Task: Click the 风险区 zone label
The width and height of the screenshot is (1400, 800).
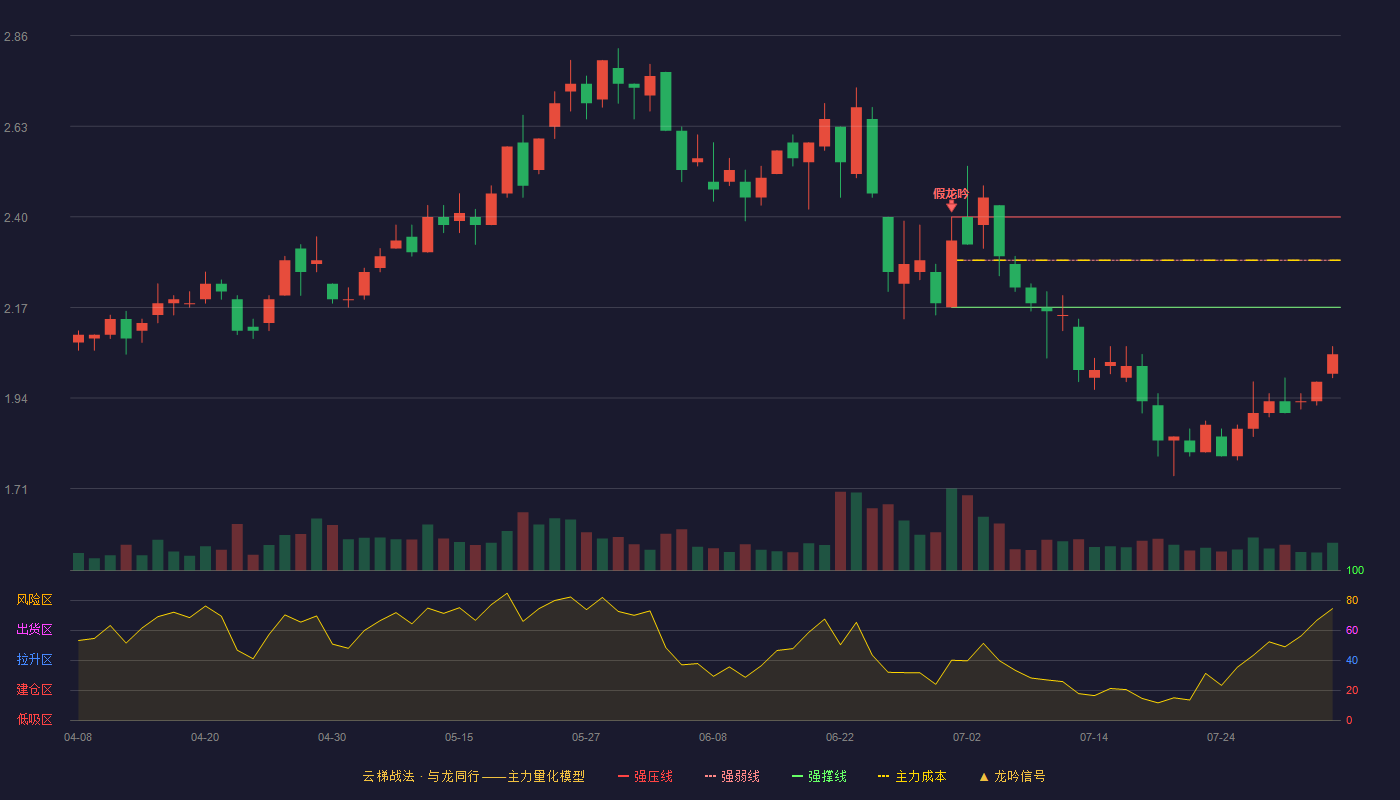Action: click(34, 600)
